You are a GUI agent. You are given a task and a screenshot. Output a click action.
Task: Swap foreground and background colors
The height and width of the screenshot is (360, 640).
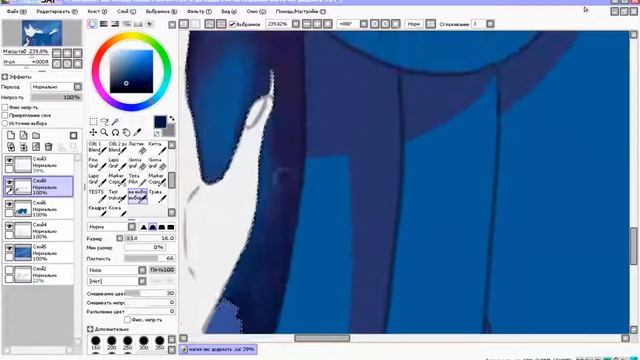point(171,119)
